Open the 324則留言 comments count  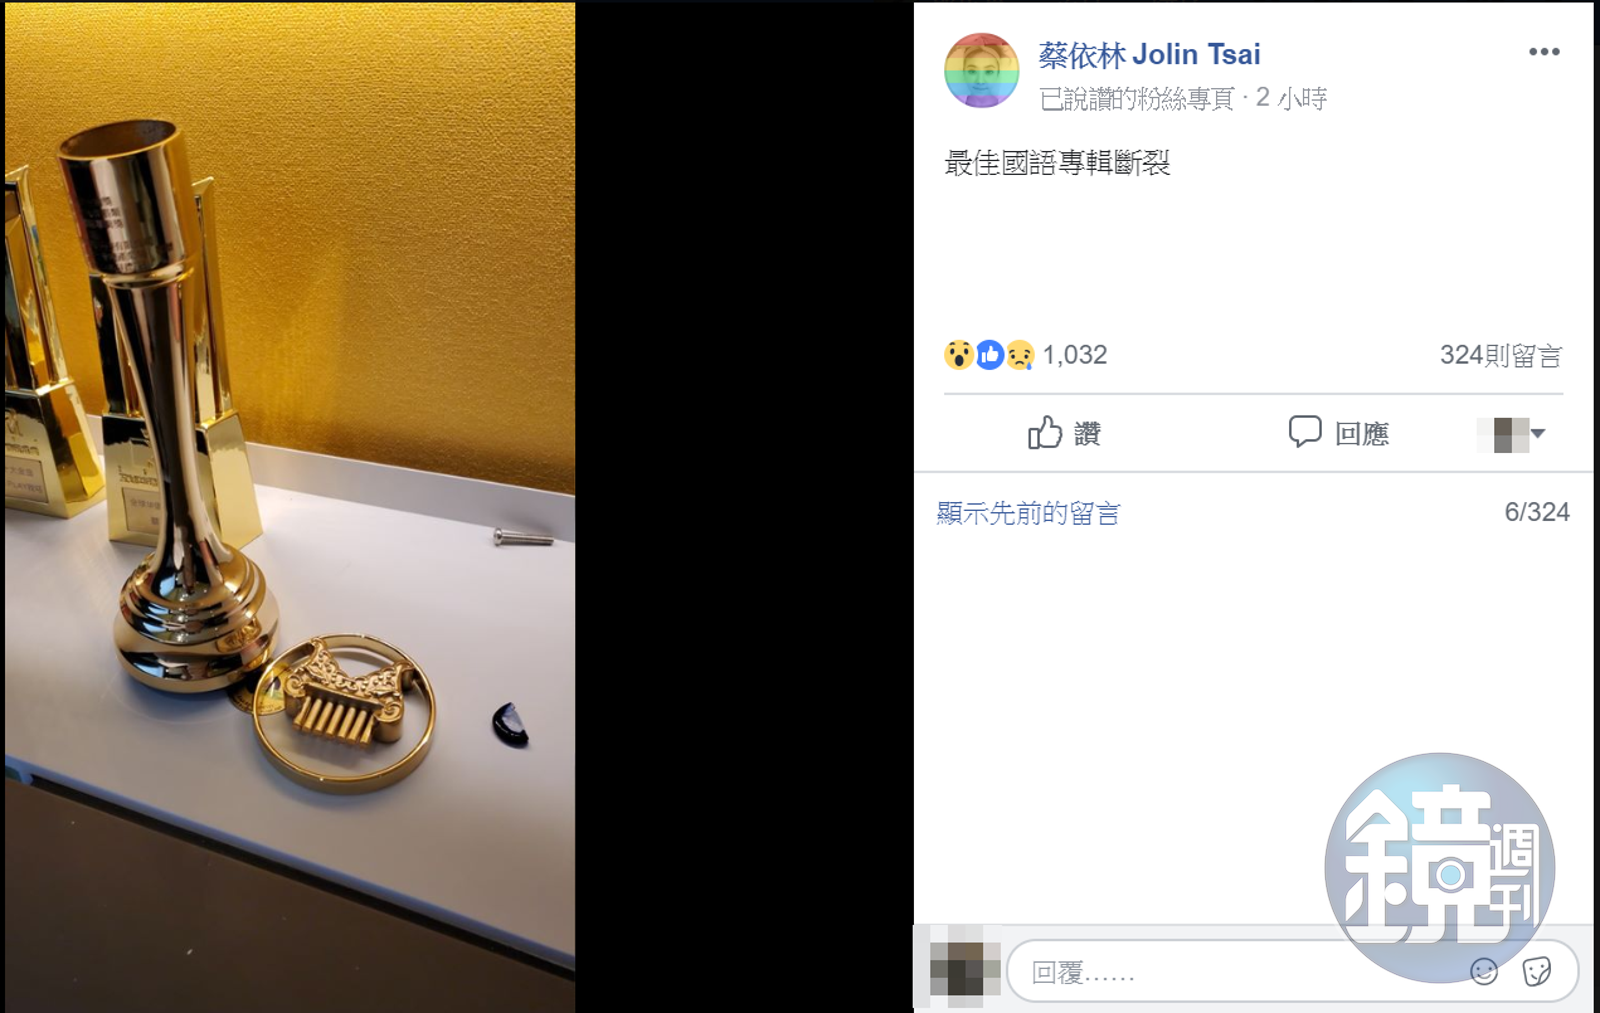click(x=1501, y=355)
